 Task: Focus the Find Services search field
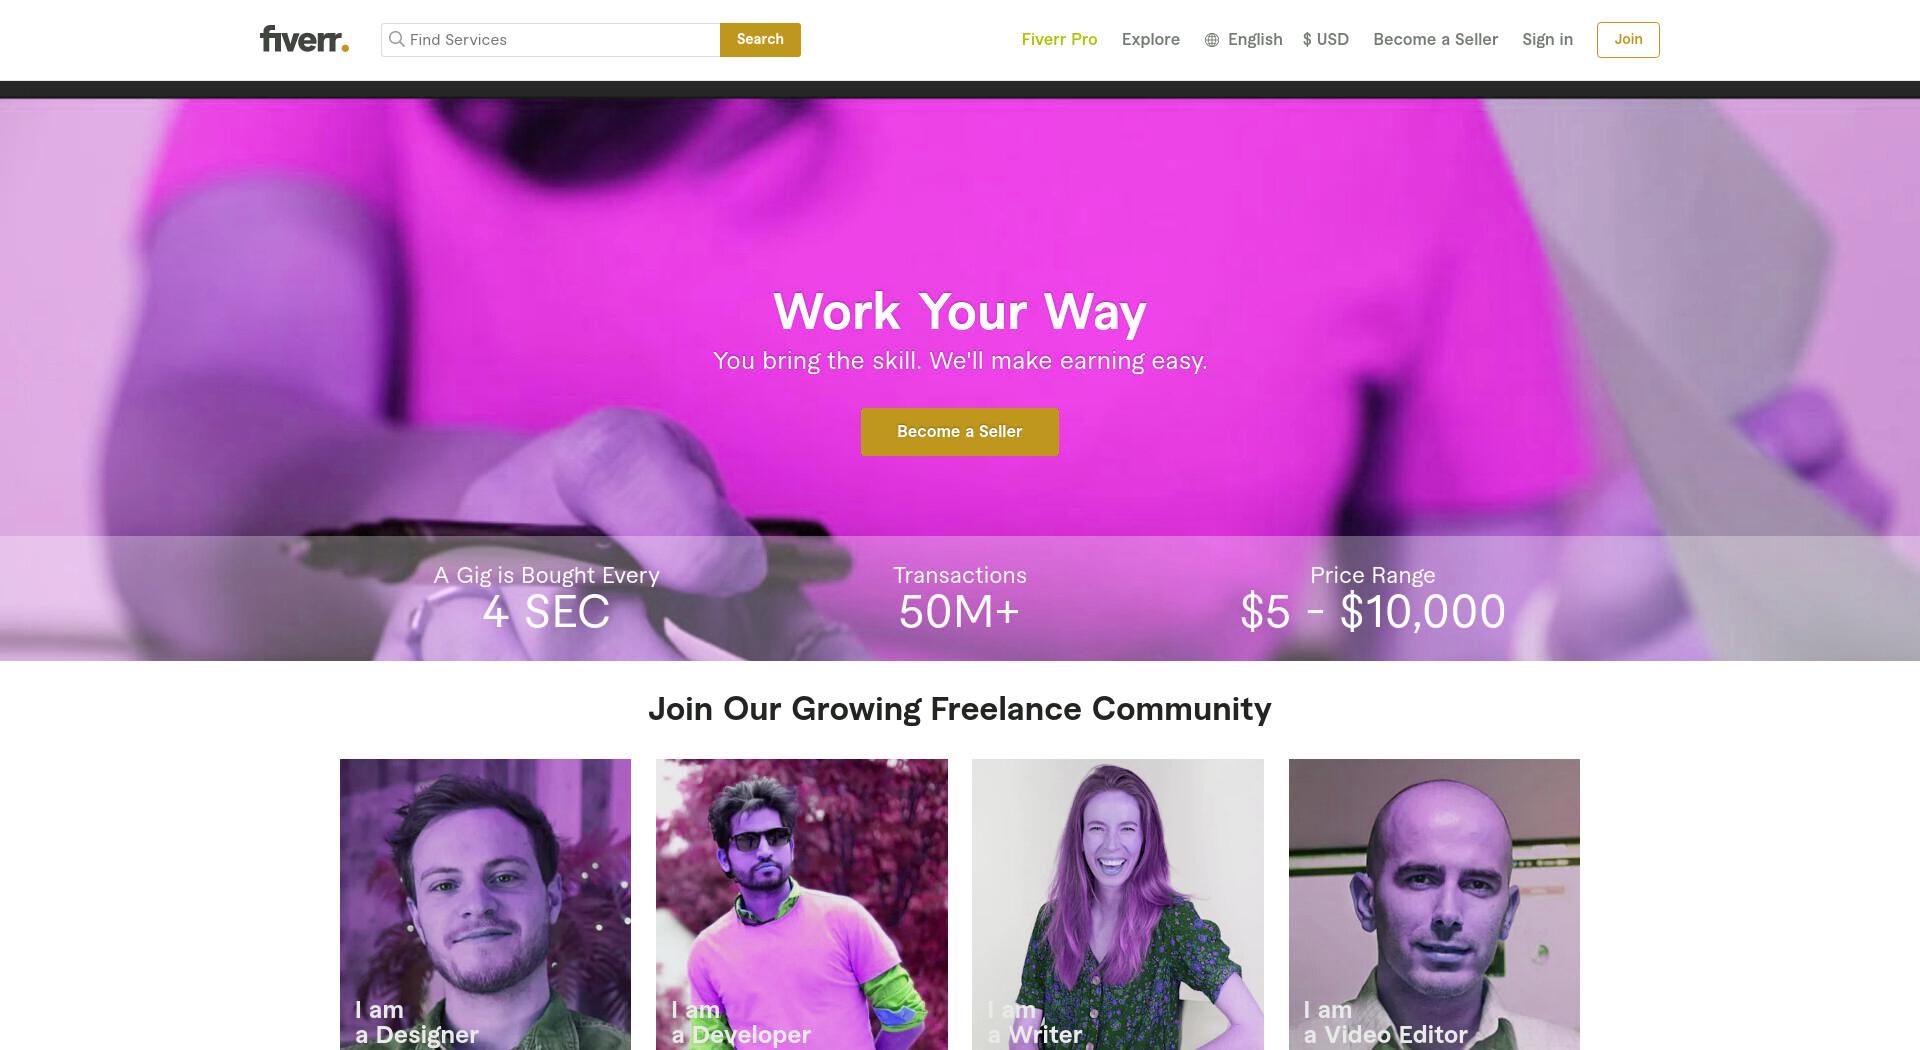pos(551,40)
